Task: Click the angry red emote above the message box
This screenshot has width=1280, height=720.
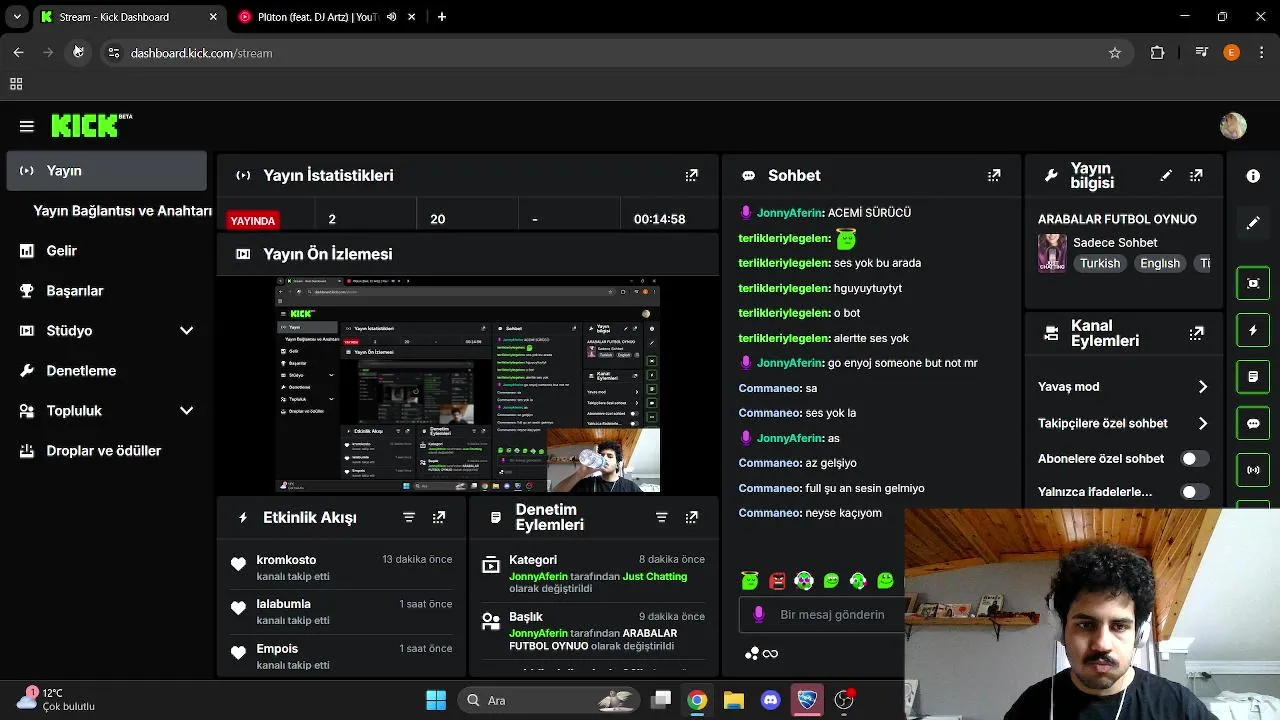Action: (777, 580)
